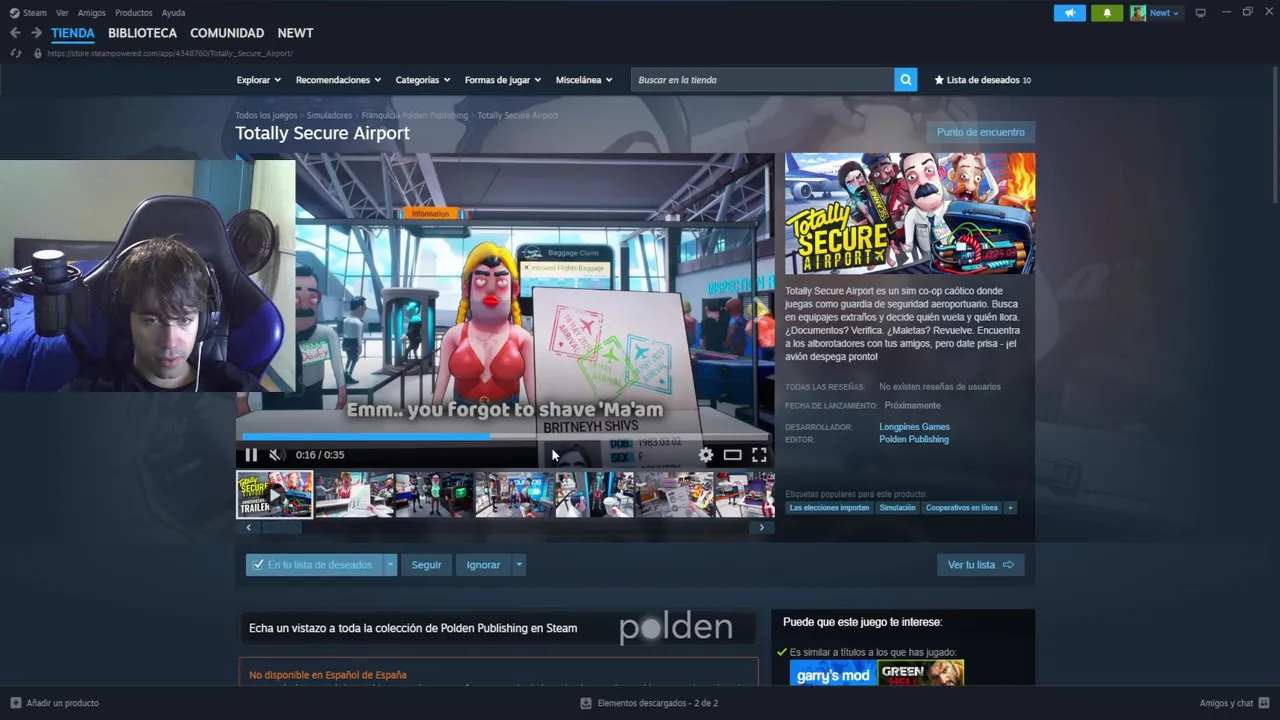The image size is (1280, 720).
Task: Click the Totally Secure Airport capsule image
Action: [x=910, y=213]
